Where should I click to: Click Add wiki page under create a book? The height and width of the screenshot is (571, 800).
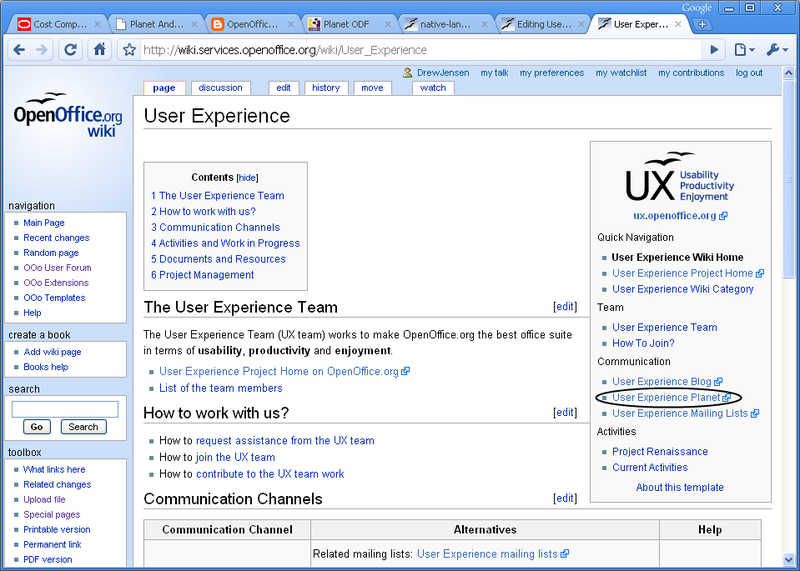52,352
